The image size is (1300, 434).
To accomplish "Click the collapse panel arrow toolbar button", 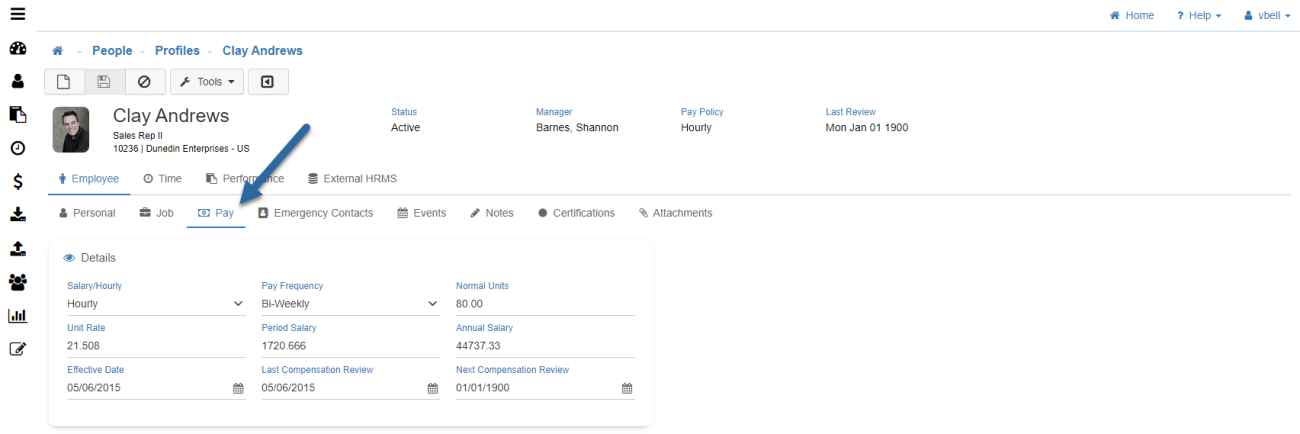I will [x=267, y=82].
